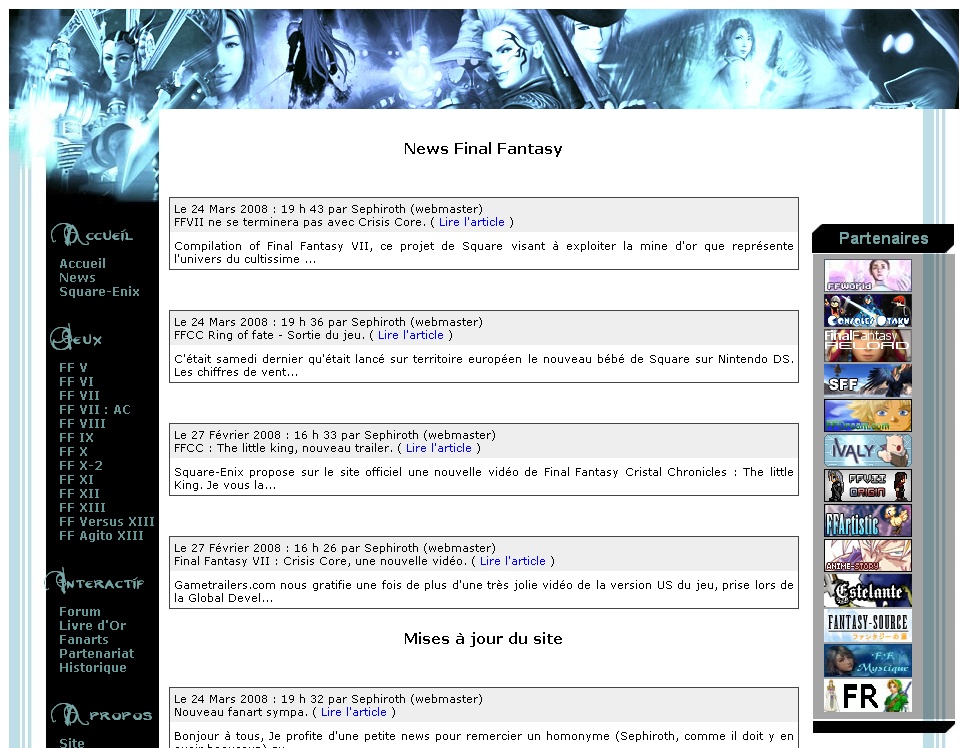Select FF VIII in the Jeux menu
This screenshot has width=968, height=748.
[82, 423]
